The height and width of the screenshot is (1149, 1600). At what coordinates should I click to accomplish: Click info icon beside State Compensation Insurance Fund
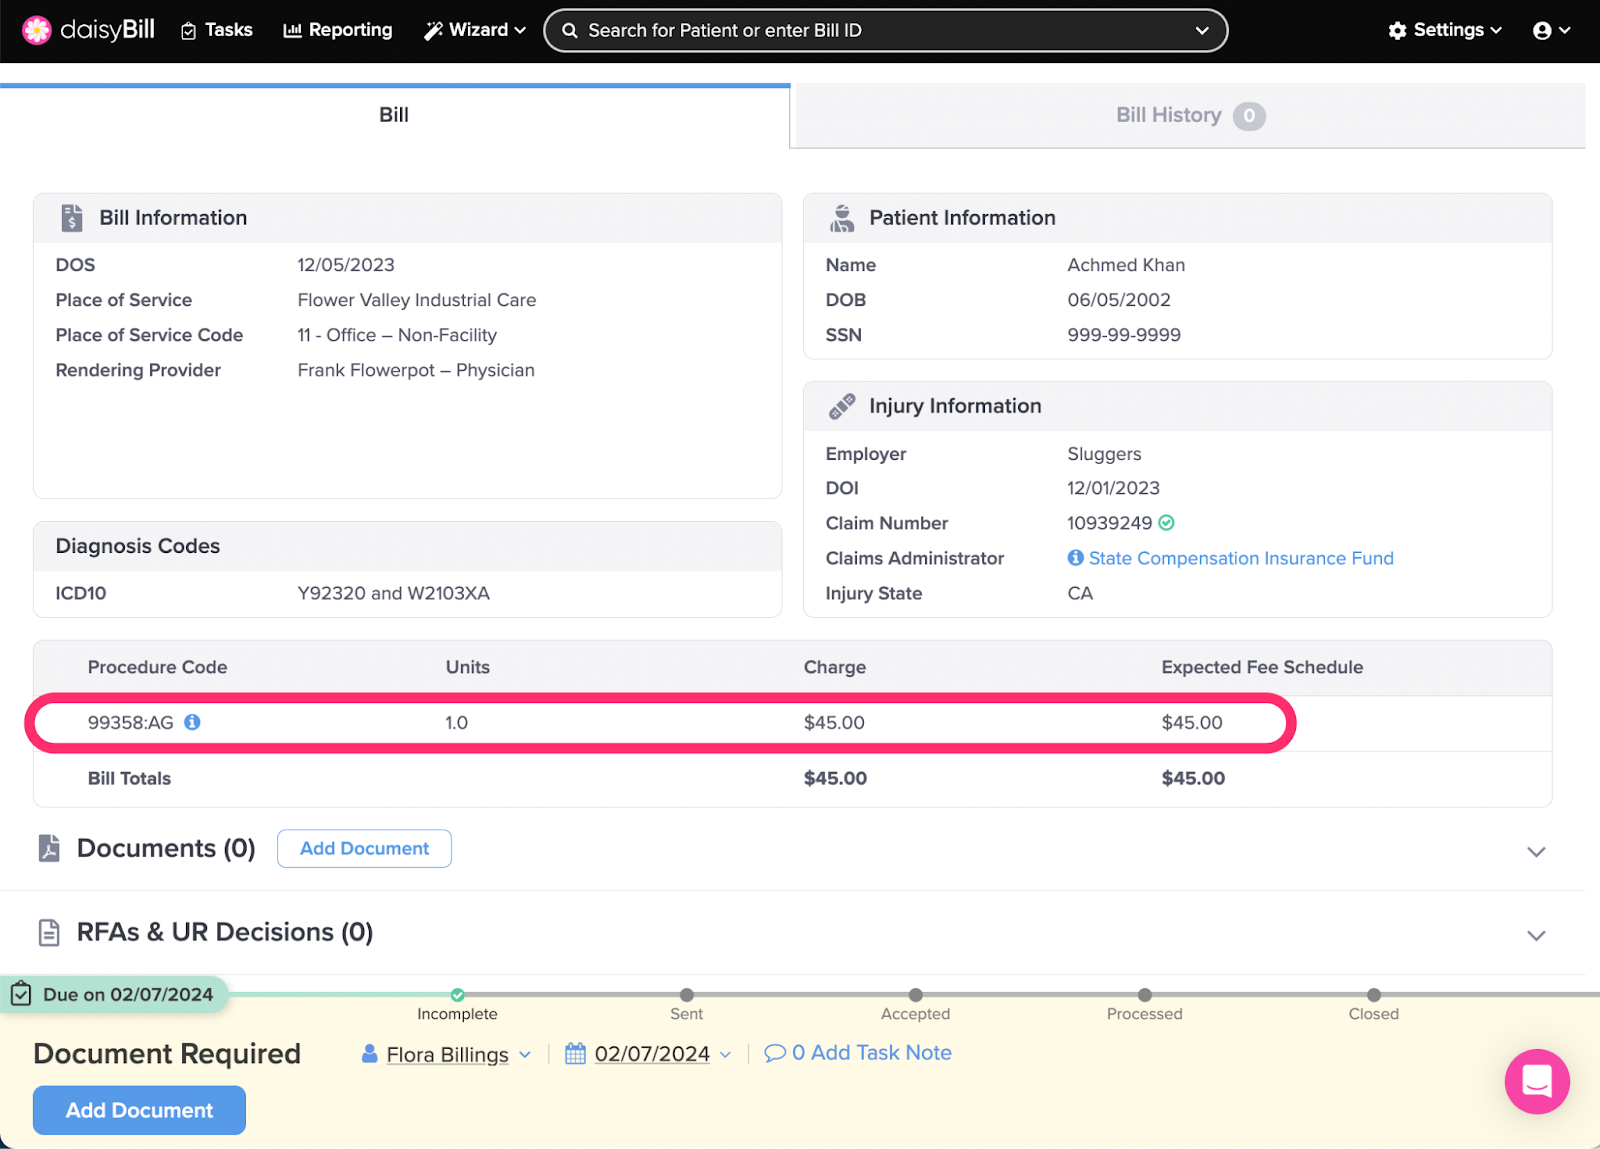(x=1075, y=558)
